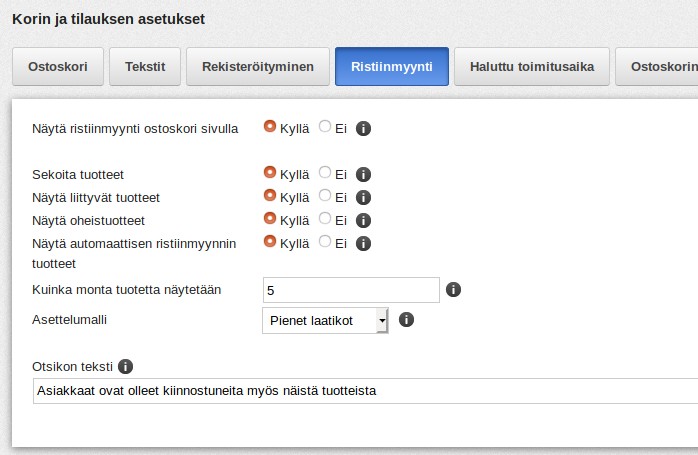Click the Otsikon teksti input field

365,391
